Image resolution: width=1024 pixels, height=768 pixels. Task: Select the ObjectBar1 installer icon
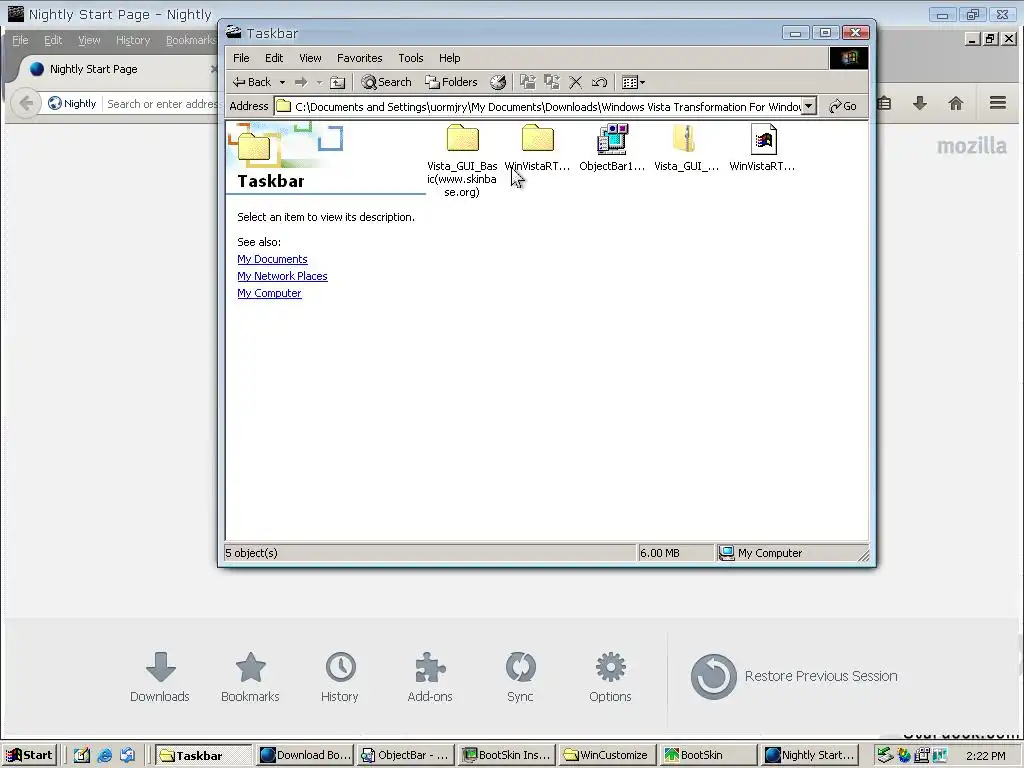point(612,148)
